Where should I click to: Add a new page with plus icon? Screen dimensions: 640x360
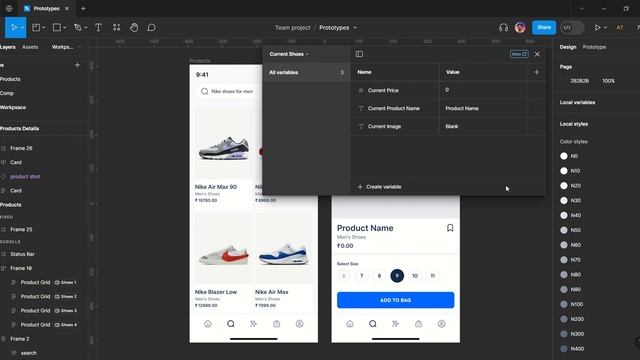(x=77, y=65)
